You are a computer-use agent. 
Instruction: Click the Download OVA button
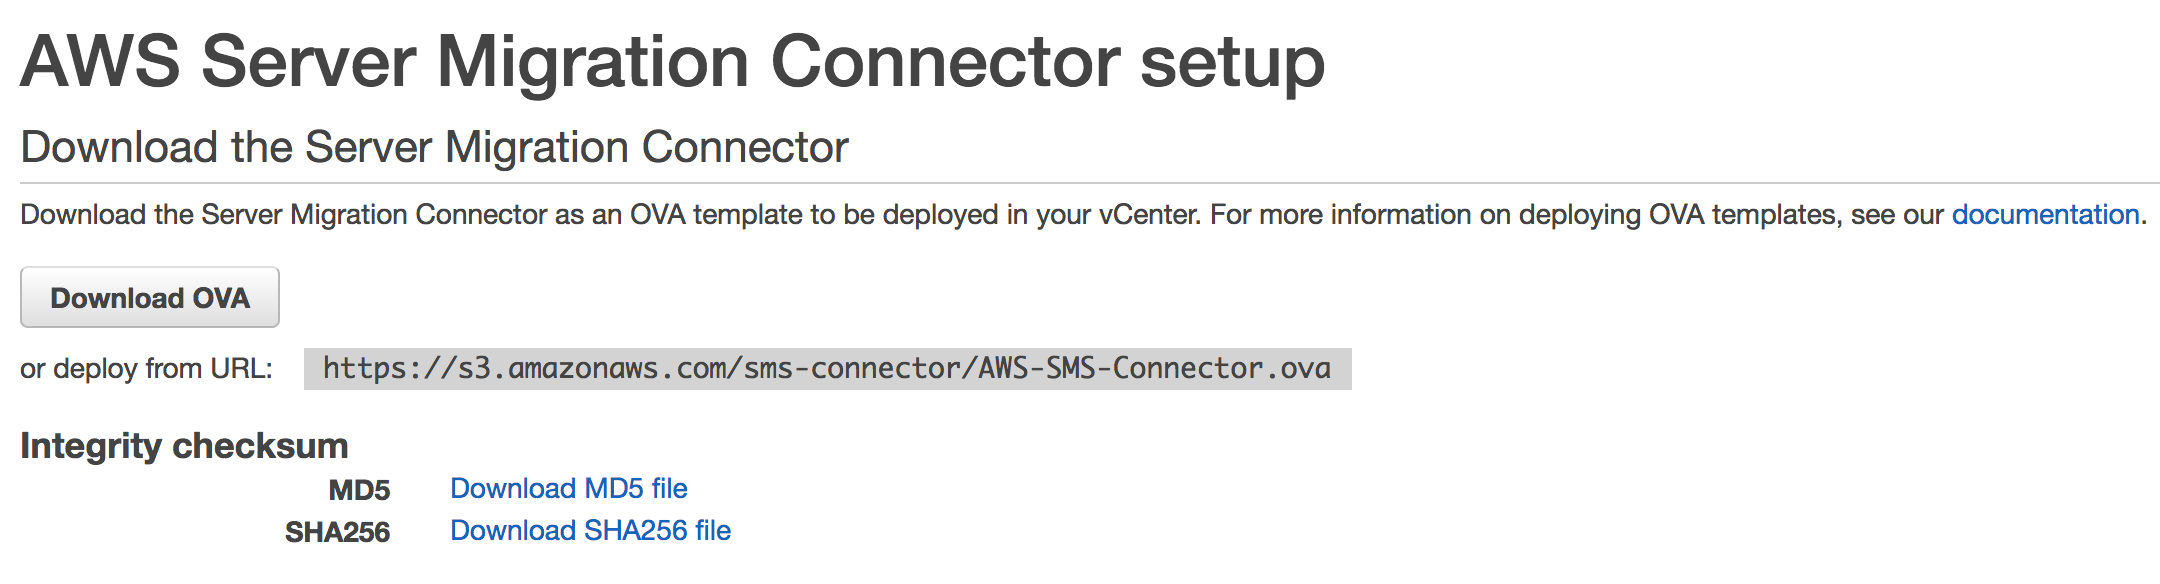tap(150, 298)
